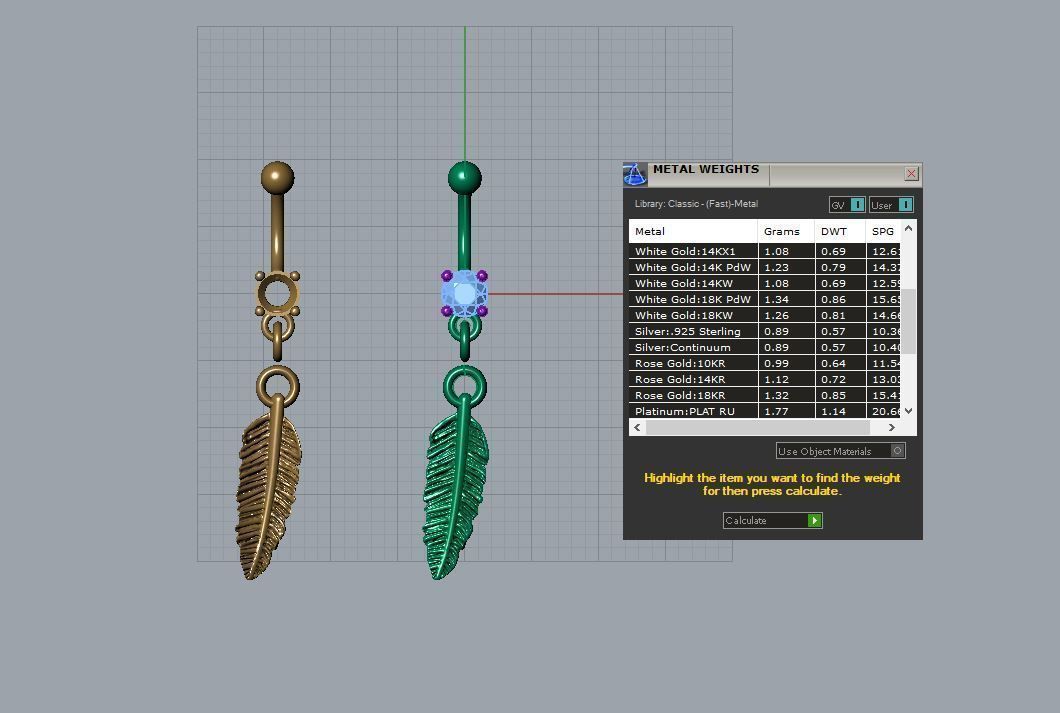Click the 1.32 grams value for Rose Gold:18KR

coord(776,395)
